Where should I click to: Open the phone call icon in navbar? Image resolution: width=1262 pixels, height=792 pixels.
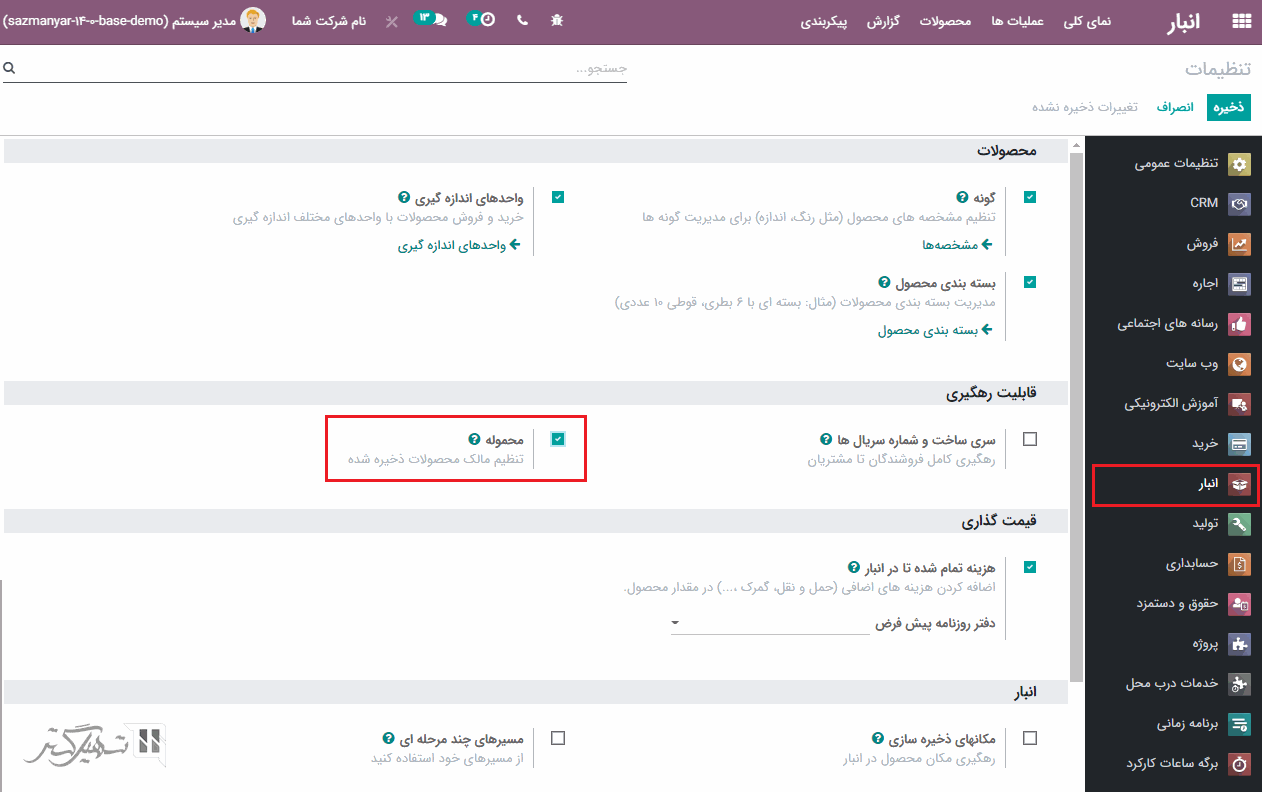tap(522, 20)
